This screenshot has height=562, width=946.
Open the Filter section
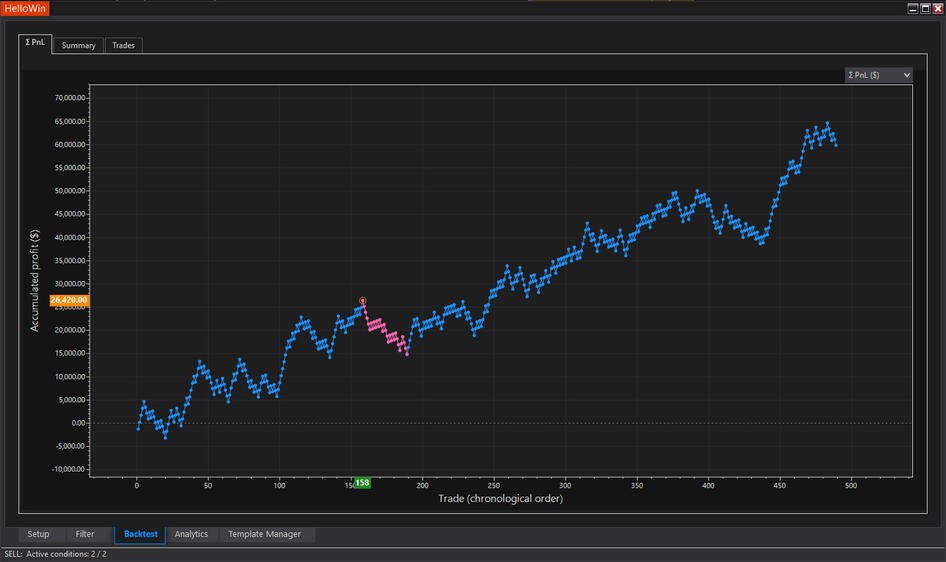pos(85,534)
